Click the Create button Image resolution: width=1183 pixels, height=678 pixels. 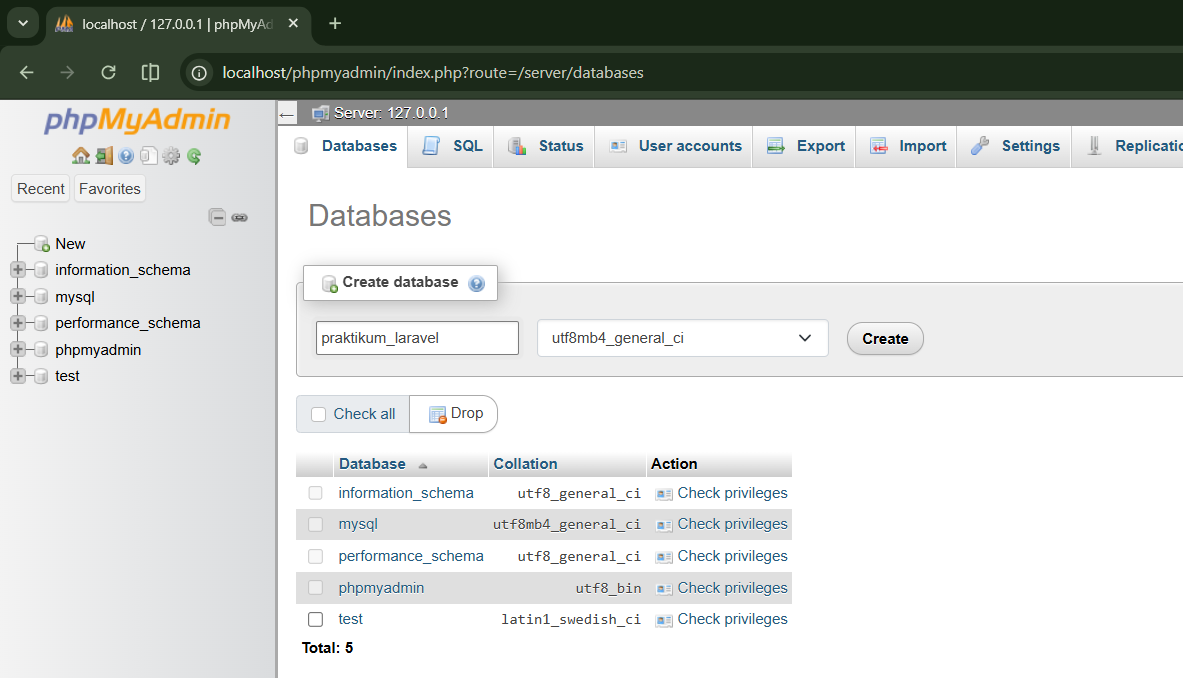pyautogui.click(x=885, y=339)
